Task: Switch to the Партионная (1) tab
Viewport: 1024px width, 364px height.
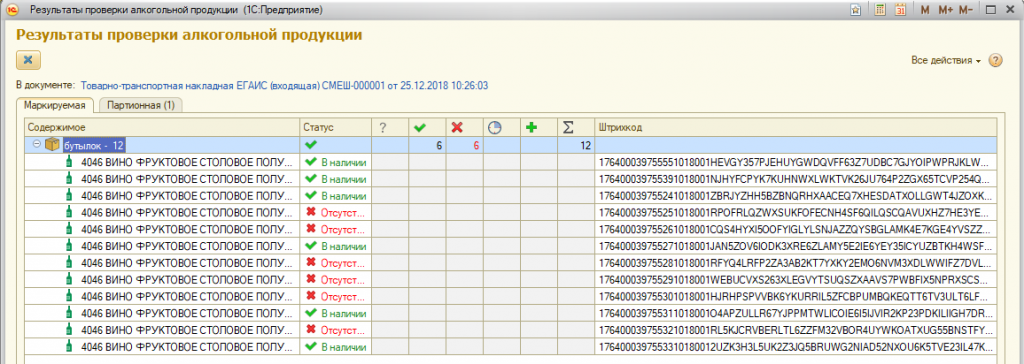Action: [x=141, y=105]
